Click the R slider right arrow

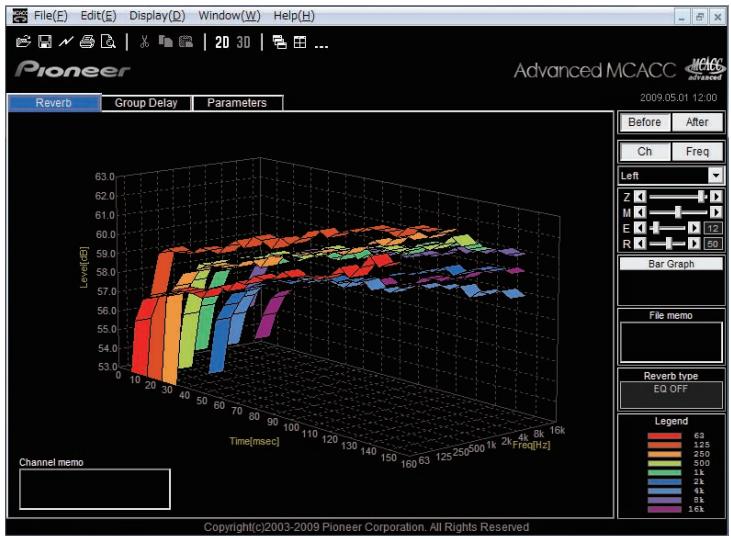(695, 243)
